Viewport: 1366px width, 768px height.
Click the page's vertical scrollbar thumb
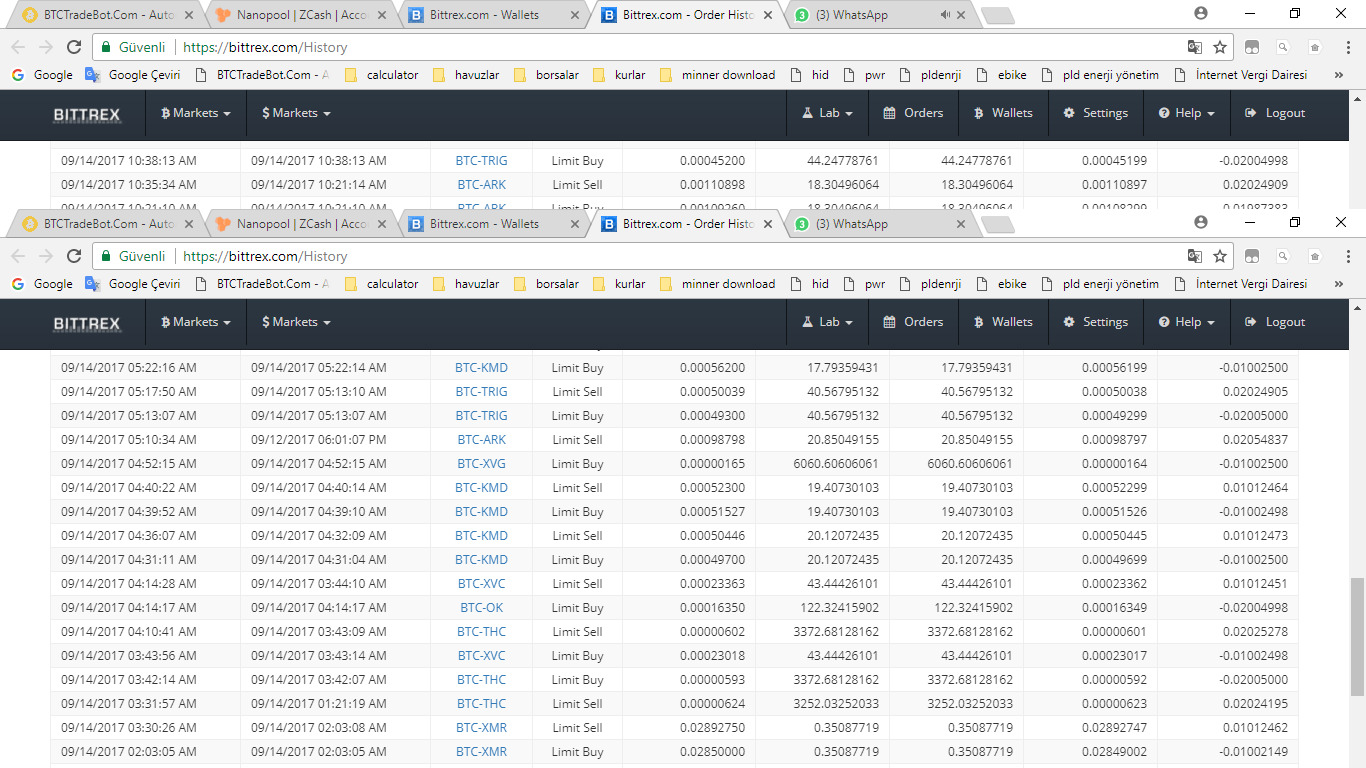(x=1357, y=636)
